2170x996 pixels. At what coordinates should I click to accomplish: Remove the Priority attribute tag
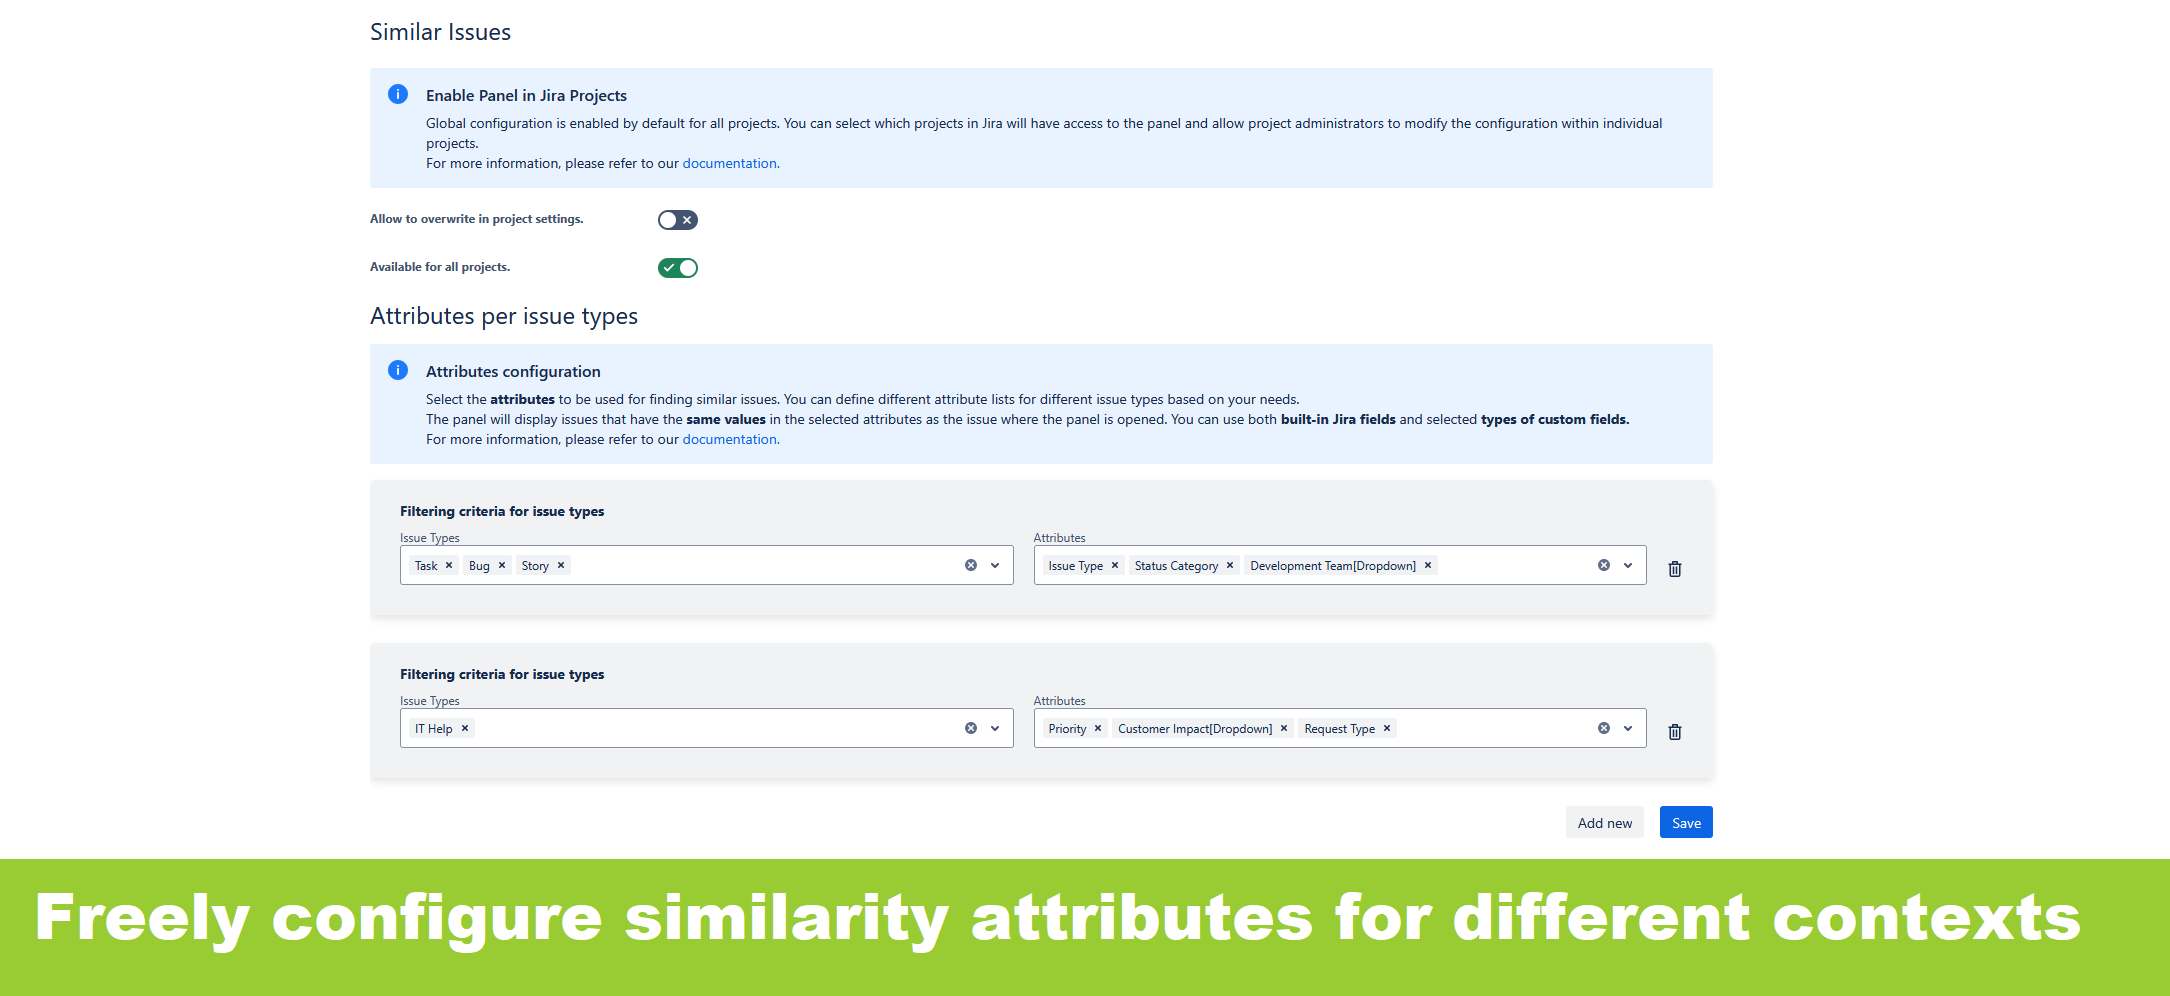pyautogui.click(x=1098, y=728)
